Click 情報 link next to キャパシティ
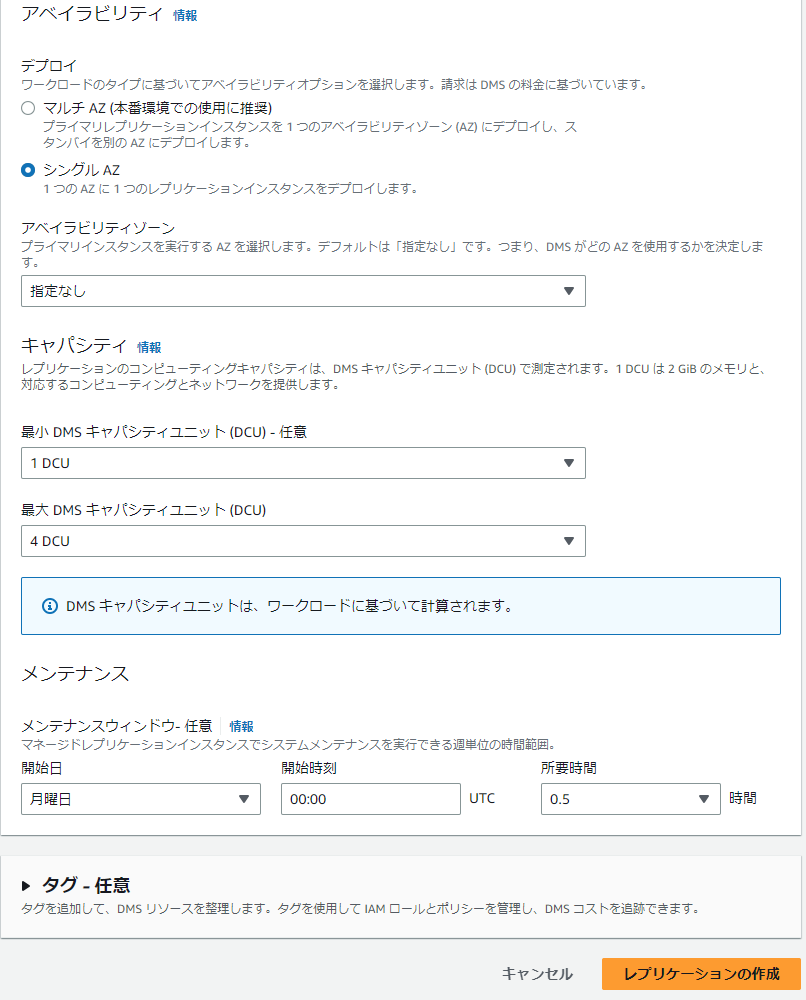The image size is (806, 1000). tap(149, 347)
